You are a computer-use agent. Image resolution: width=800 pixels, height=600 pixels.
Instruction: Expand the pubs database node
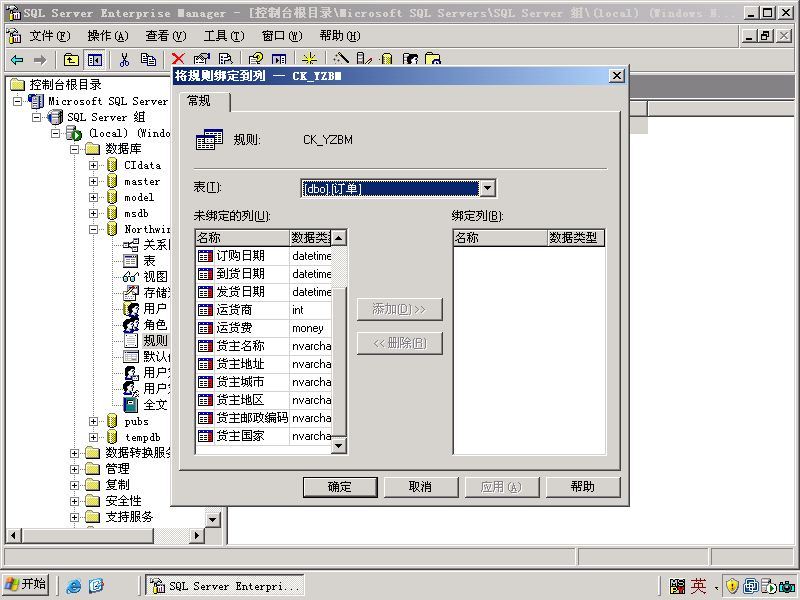(x=93, y=421)
